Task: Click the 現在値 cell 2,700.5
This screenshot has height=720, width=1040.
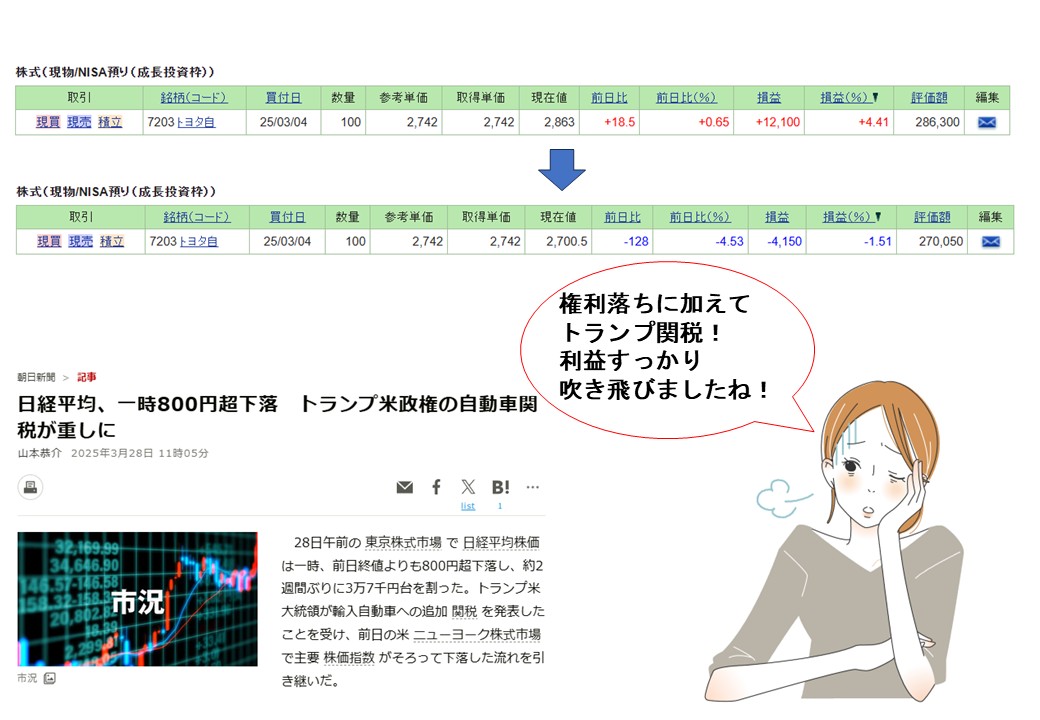Action: [566, 241]
